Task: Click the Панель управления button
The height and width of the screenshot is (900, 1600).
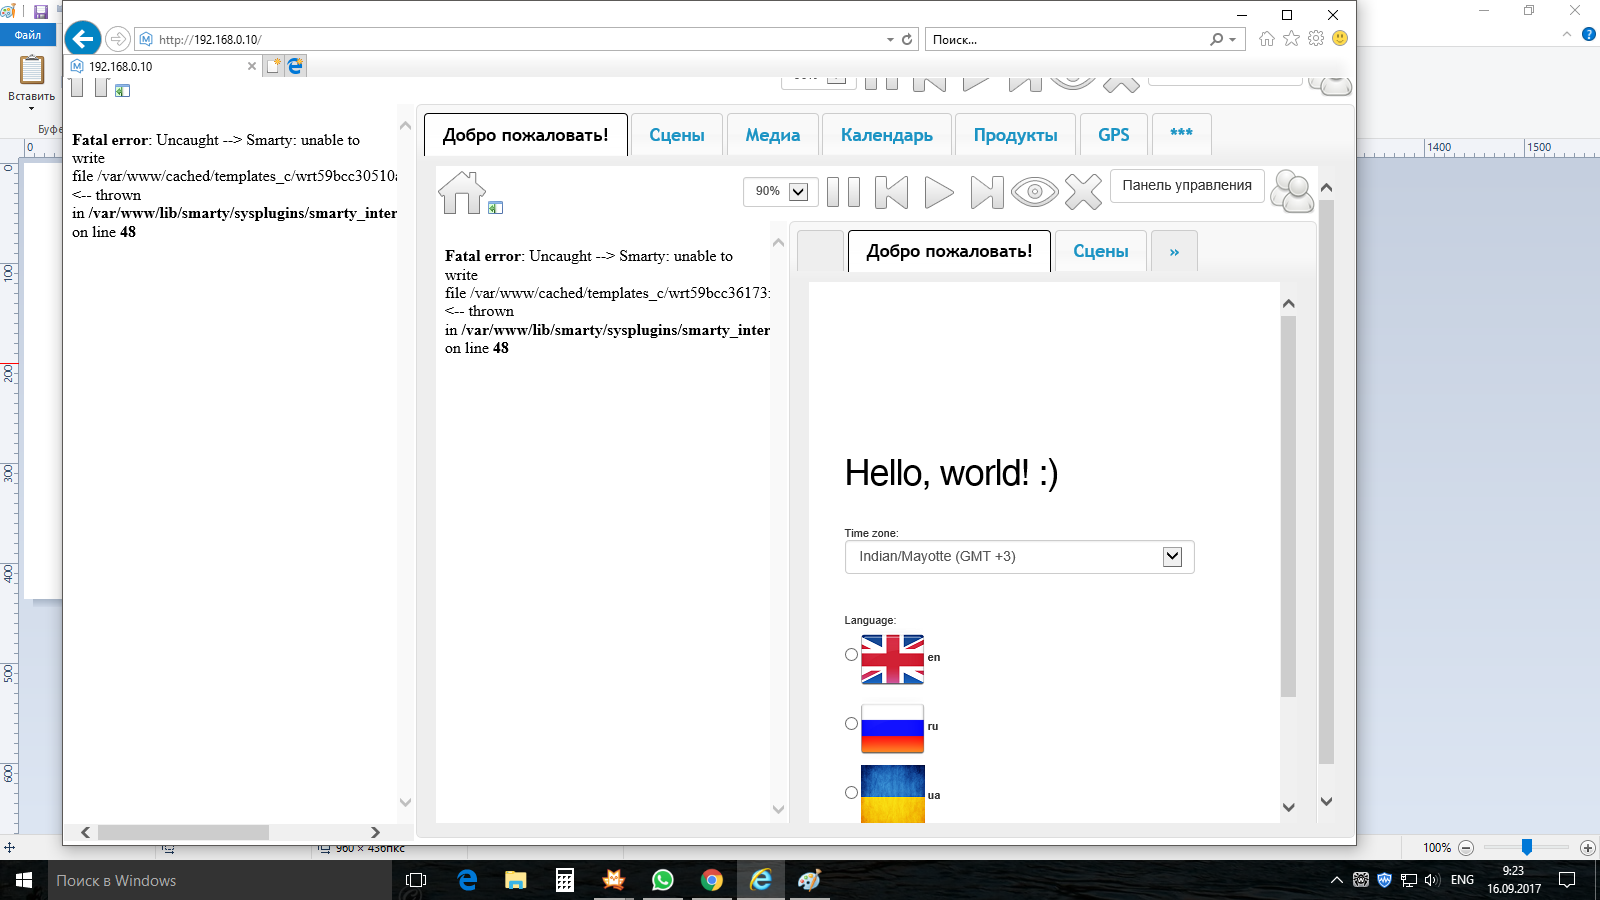Action: tap(1186, 186)
